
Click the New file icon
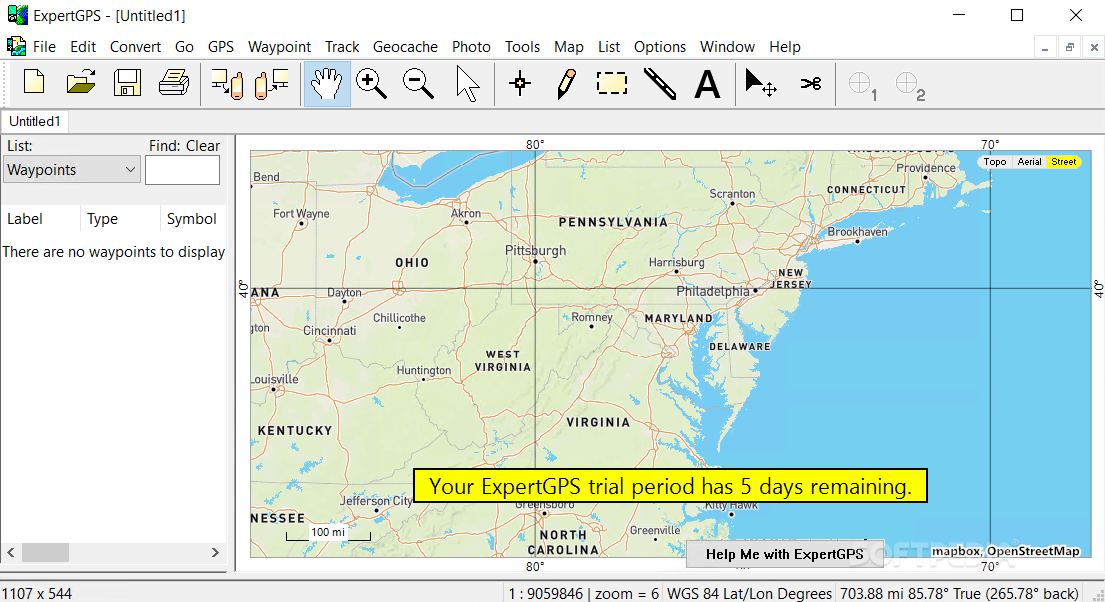34,83
